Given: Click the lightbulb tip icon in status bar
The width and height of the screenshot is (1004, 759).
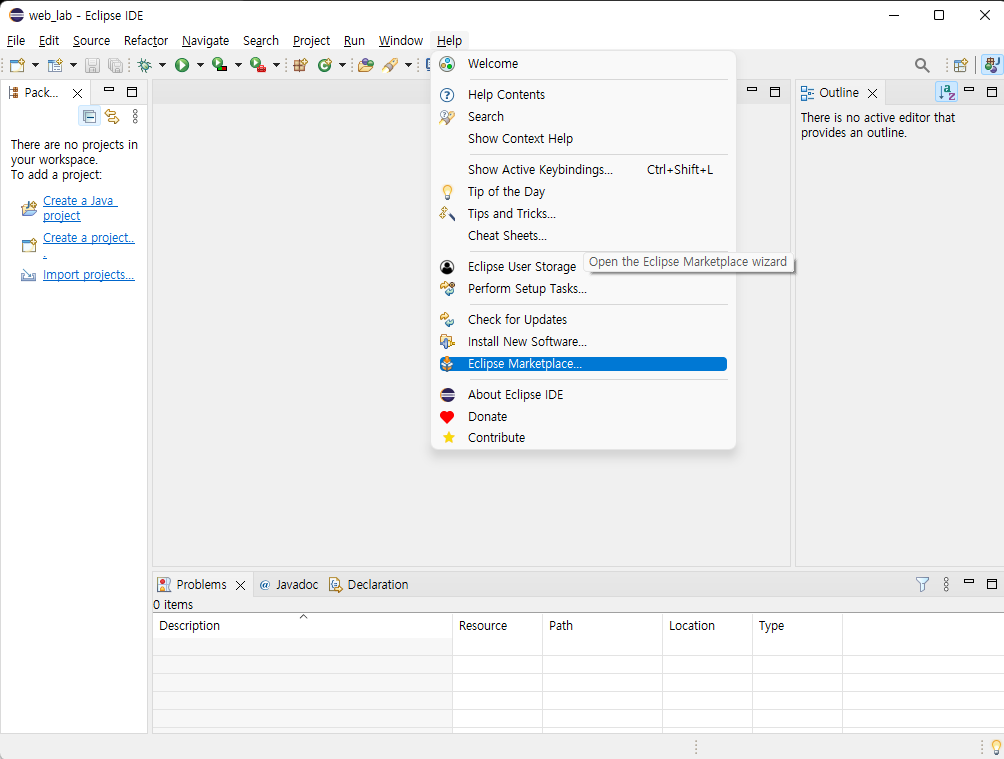Looking at the screenshot, I should tap(996, 746).
